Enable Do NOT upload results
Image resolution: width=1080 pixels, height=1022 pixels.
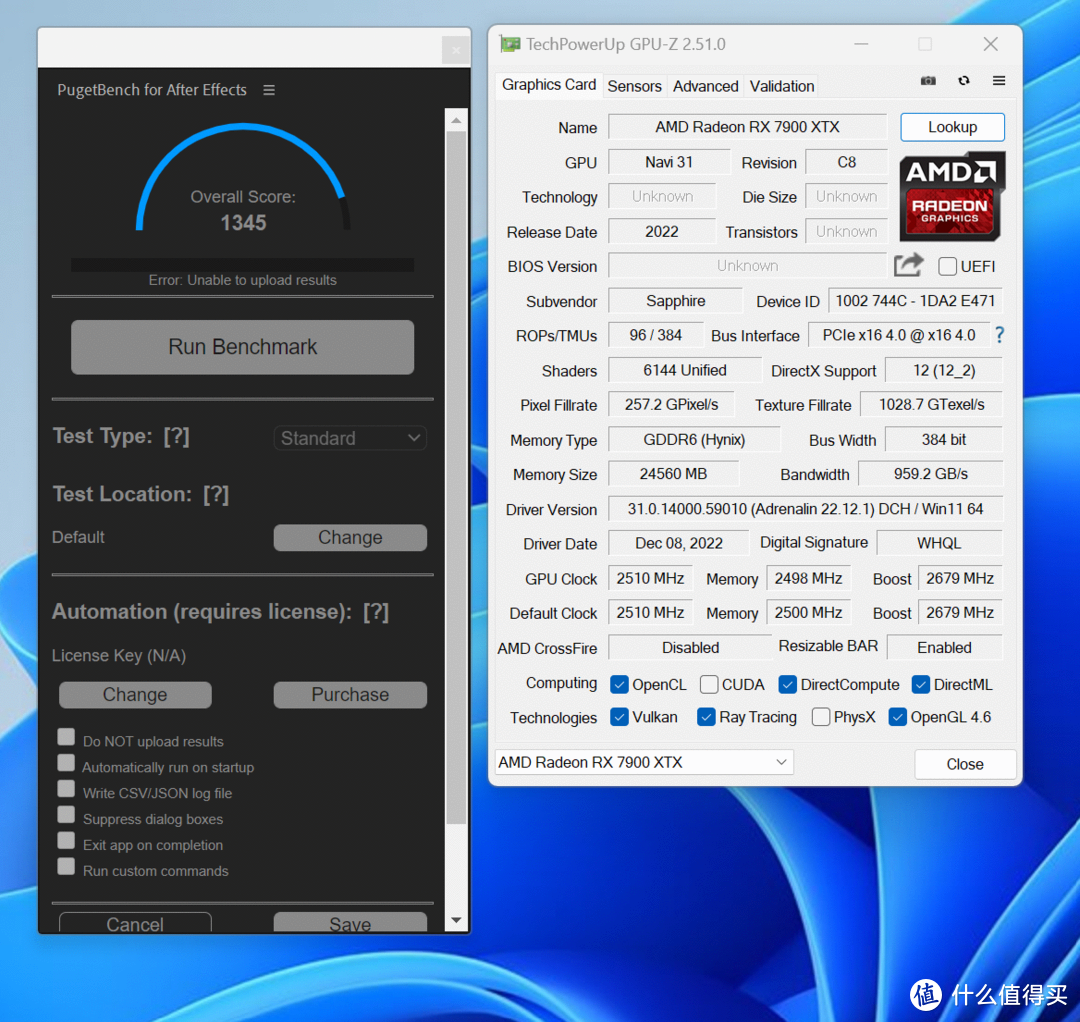66,737
